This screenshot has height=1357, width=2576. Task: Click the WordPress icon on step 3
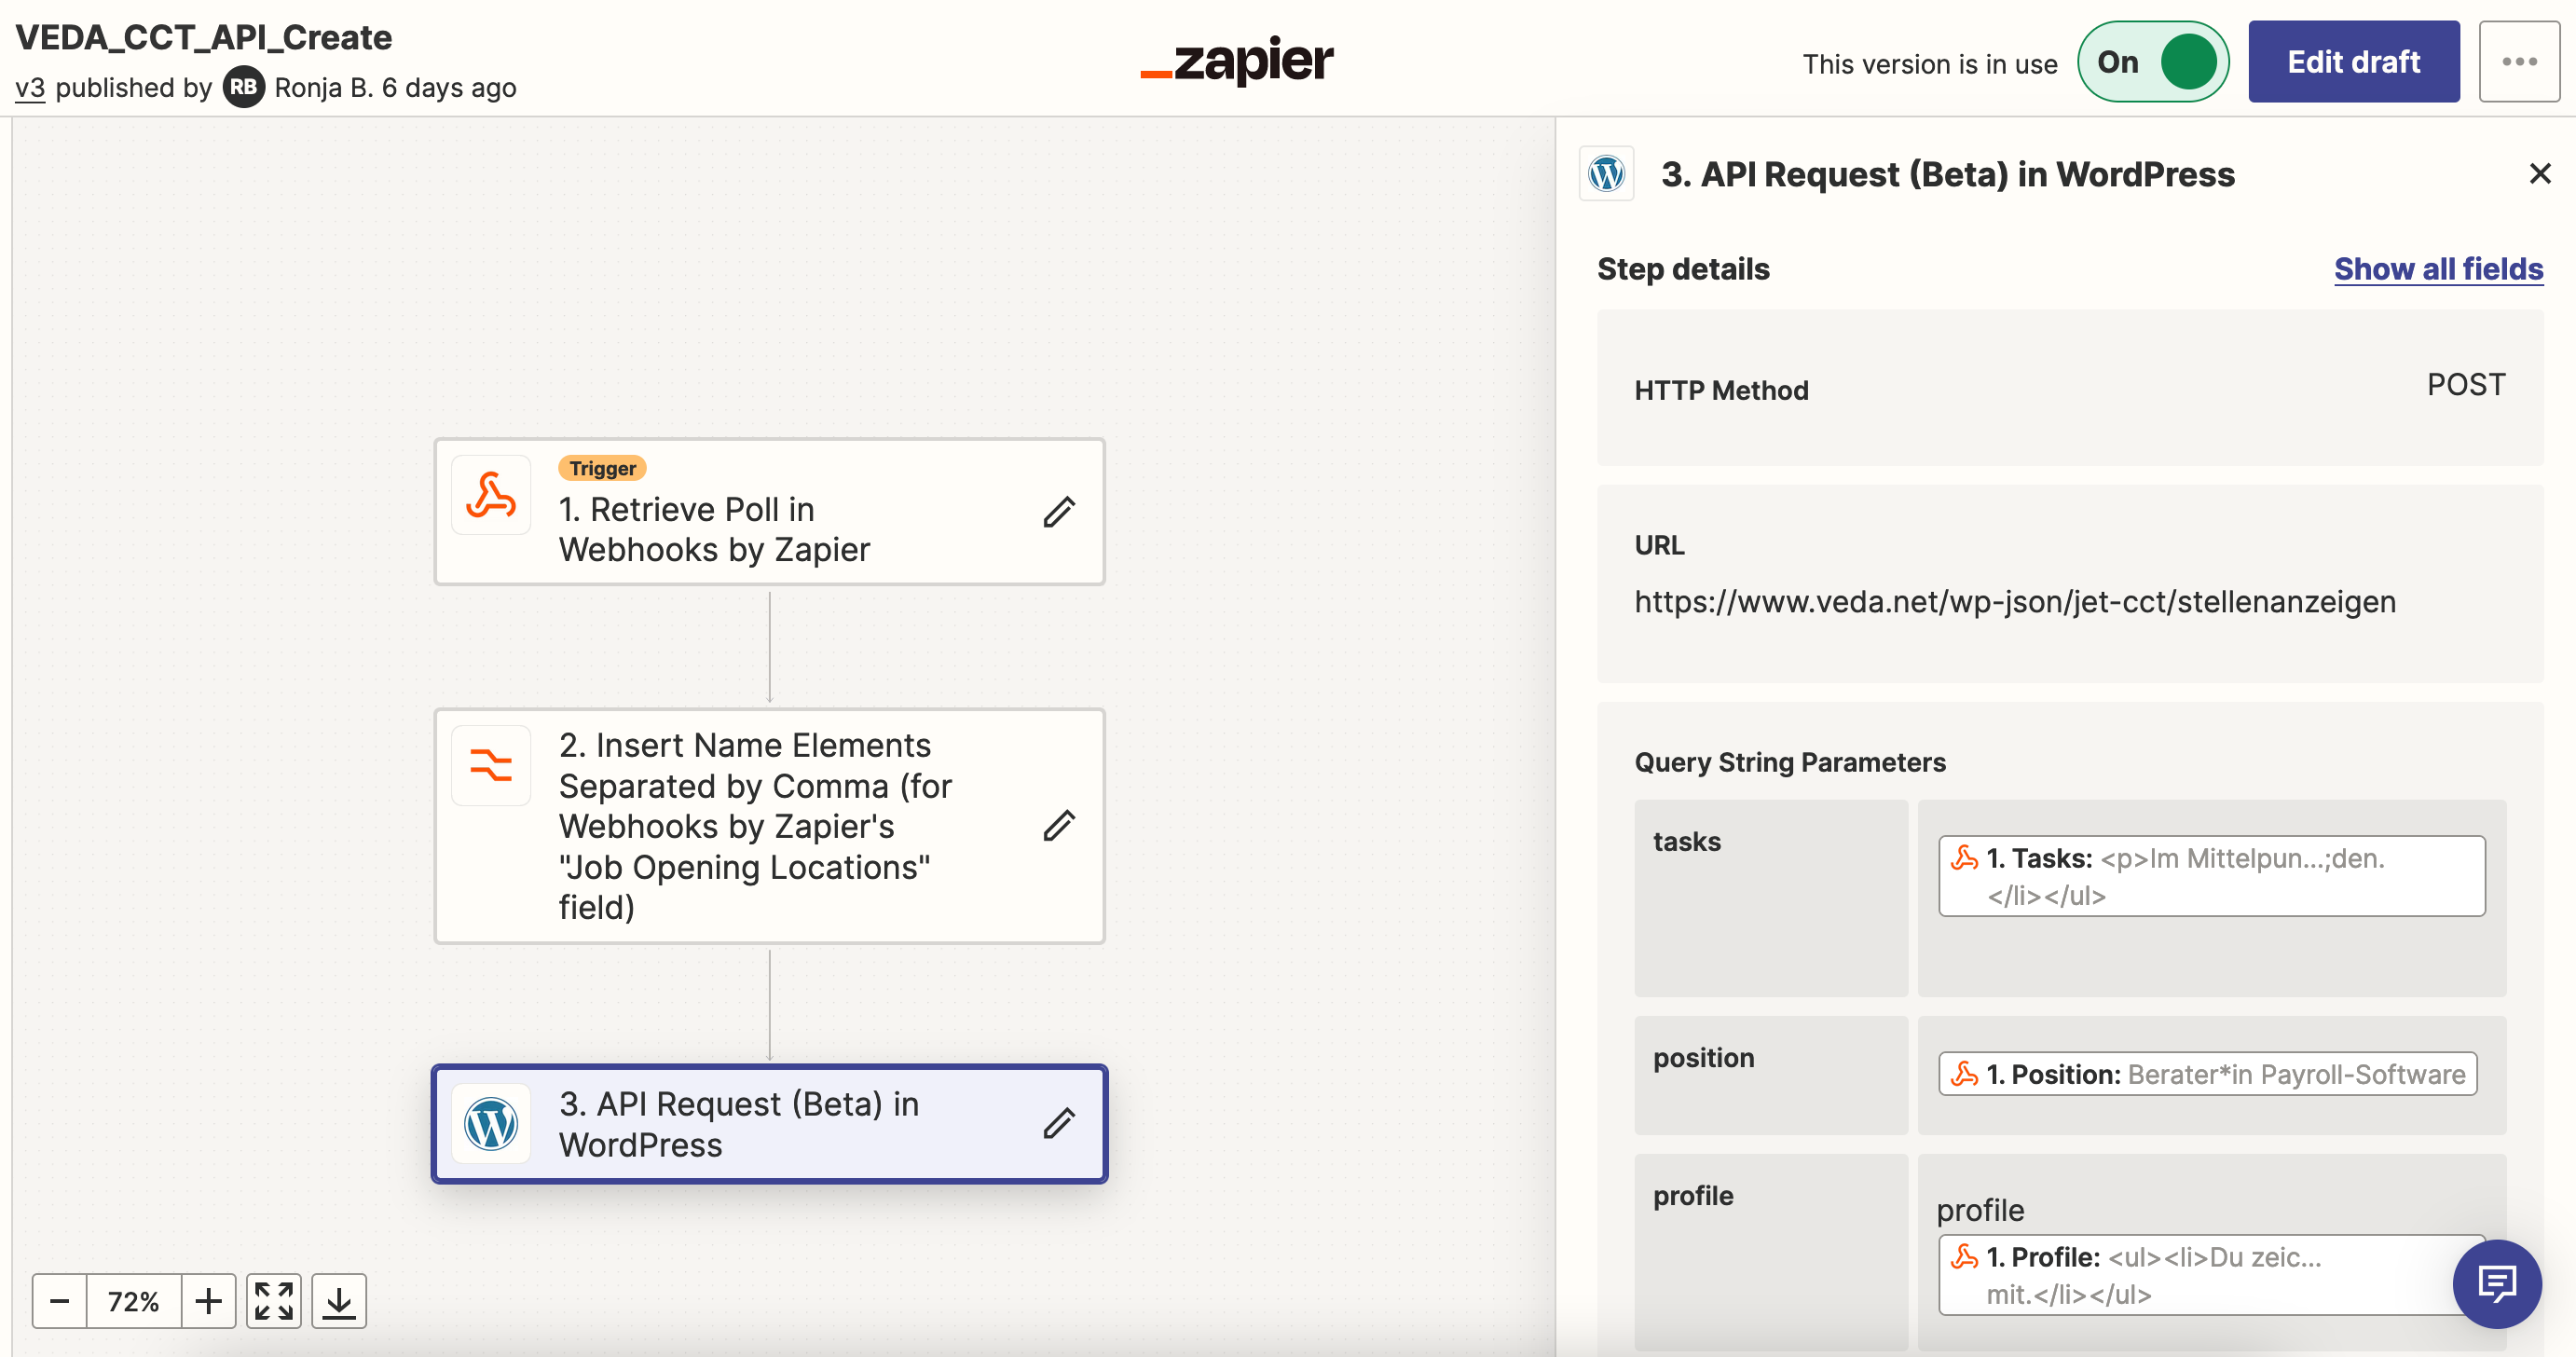491,1123
